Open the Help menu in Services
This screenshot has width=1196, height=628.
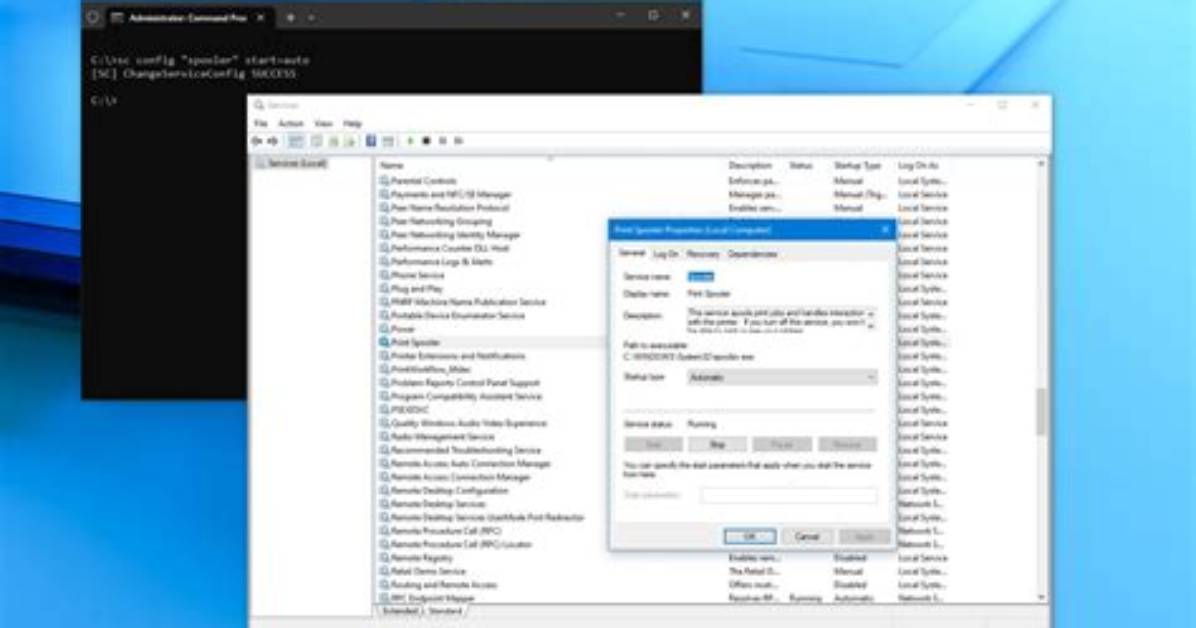pos(352,124)
